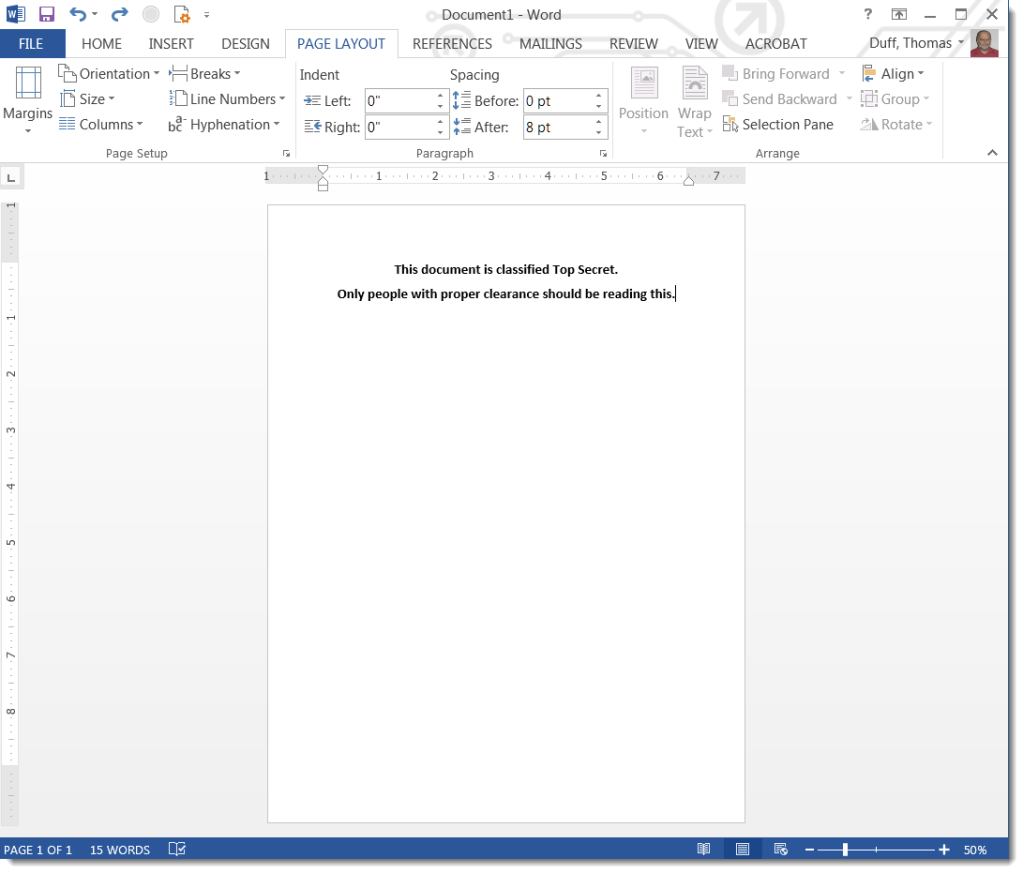The image size is (1023, 873).
Task: Open the FILE menu
Action: pyautogui.click(x=31, y=43)
